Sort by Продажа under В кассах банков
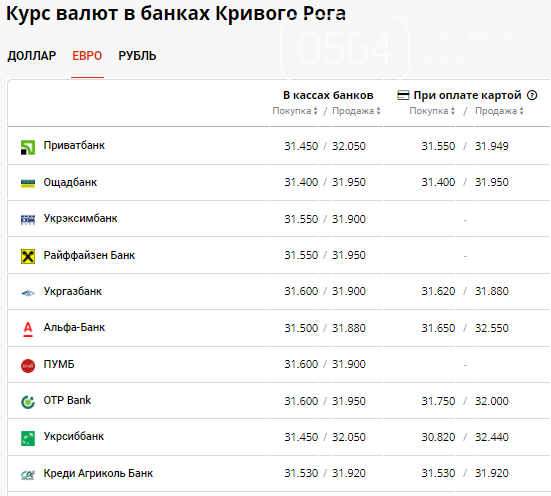This screenshot has height=496, width=551. 356,111
